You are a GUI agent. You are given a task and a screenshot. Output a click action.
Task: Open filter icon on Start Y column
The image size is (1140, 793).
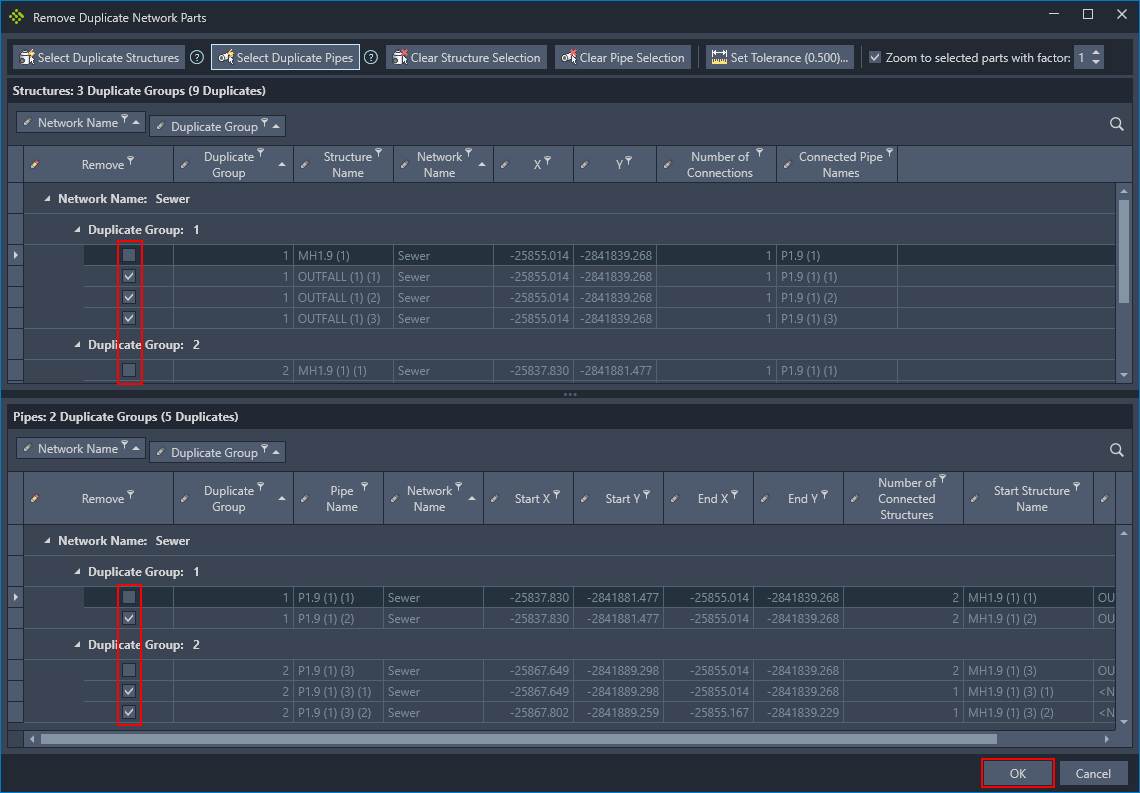coord(646,494)
